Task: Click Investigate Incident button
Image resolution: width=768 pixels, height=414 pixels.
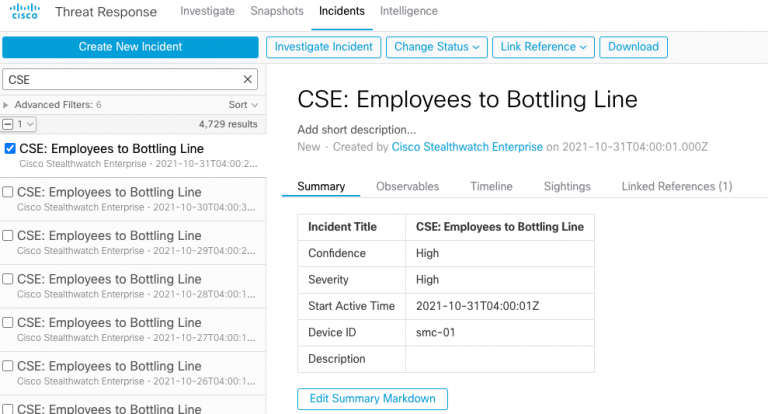Action: point(323,47)
